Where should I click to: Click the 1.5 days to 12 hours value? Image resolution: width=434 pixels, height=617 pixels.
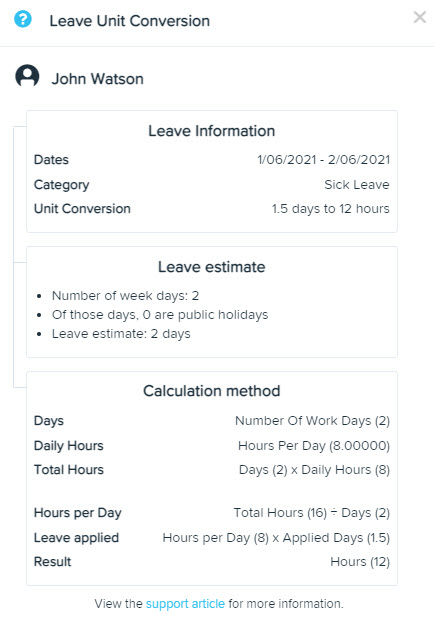(331, 209)
